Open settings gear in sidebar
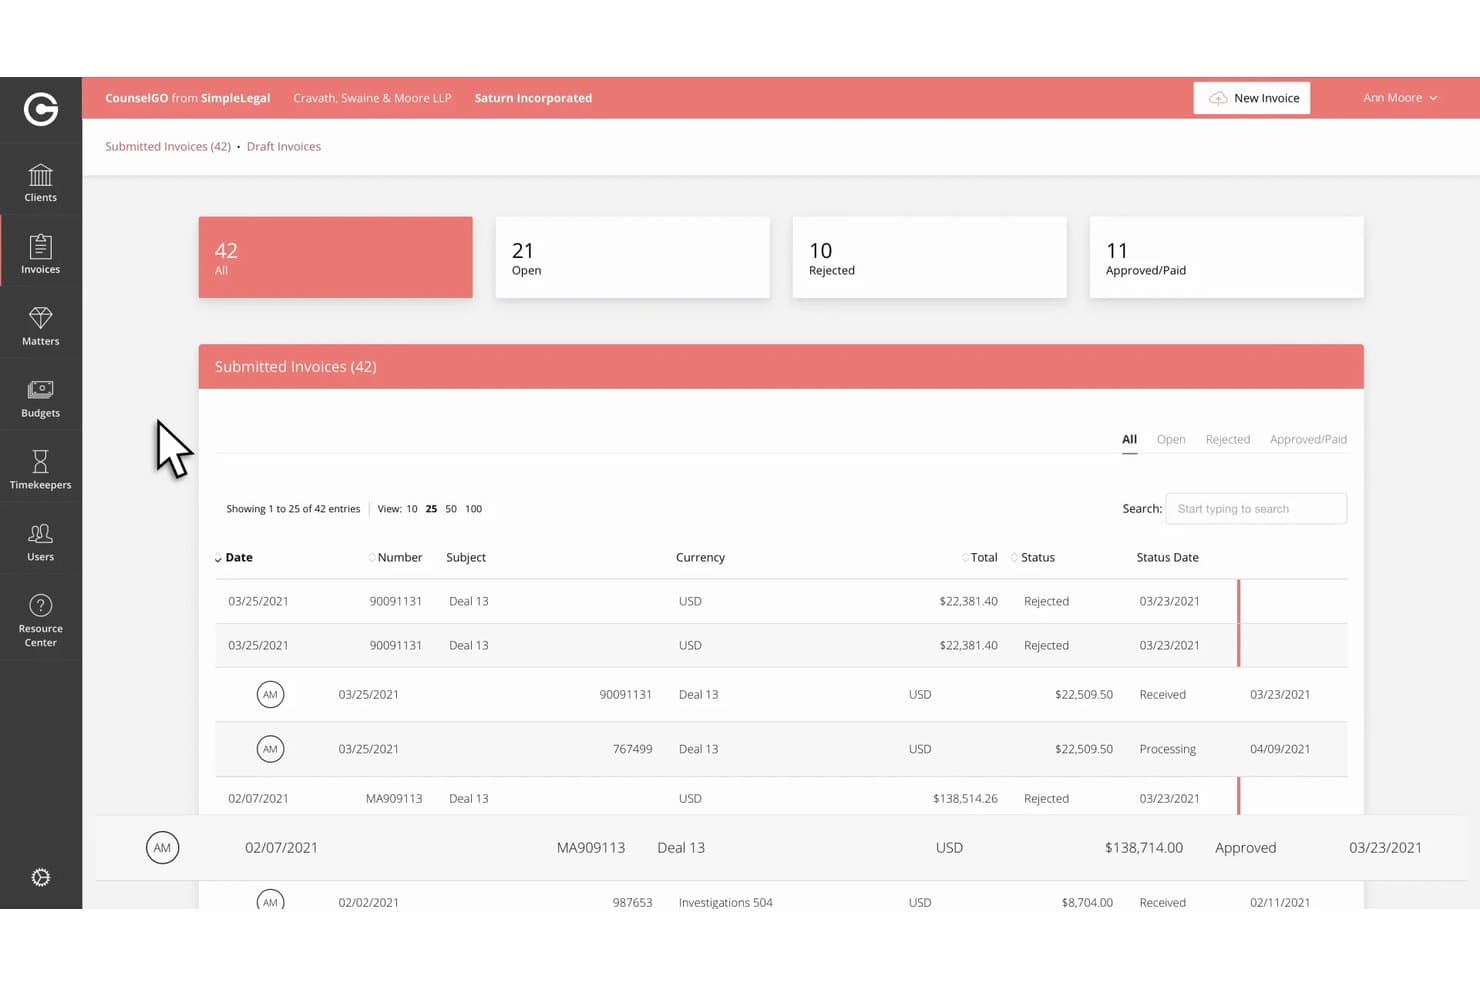Screen dimensions: 1480x987 [x=41, y=877]
